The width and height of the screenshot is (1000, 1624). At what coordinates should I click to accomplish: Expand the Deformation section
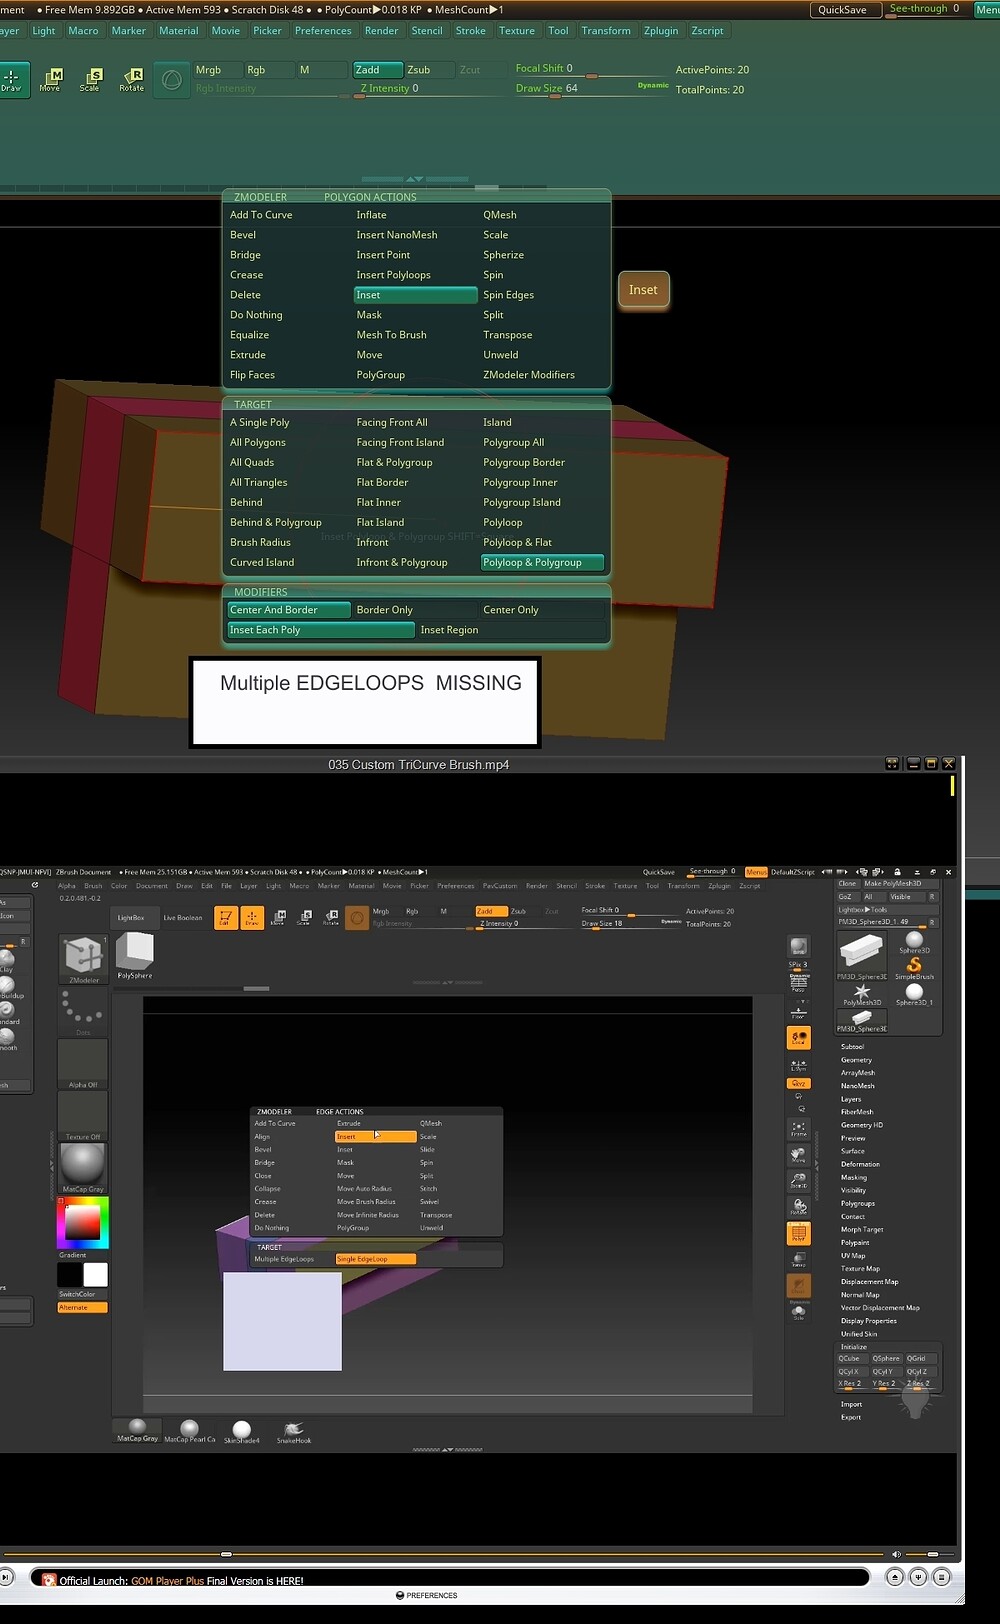click(860, 1164)
